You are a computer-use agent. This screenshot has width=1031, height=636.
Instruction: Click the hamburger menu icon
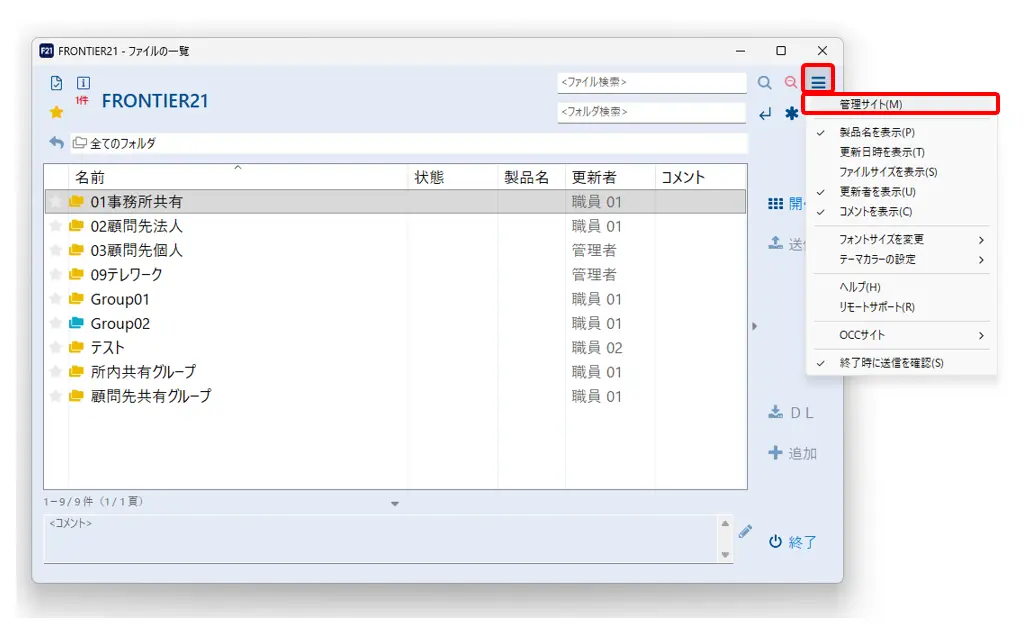click(x=819, y=81)
